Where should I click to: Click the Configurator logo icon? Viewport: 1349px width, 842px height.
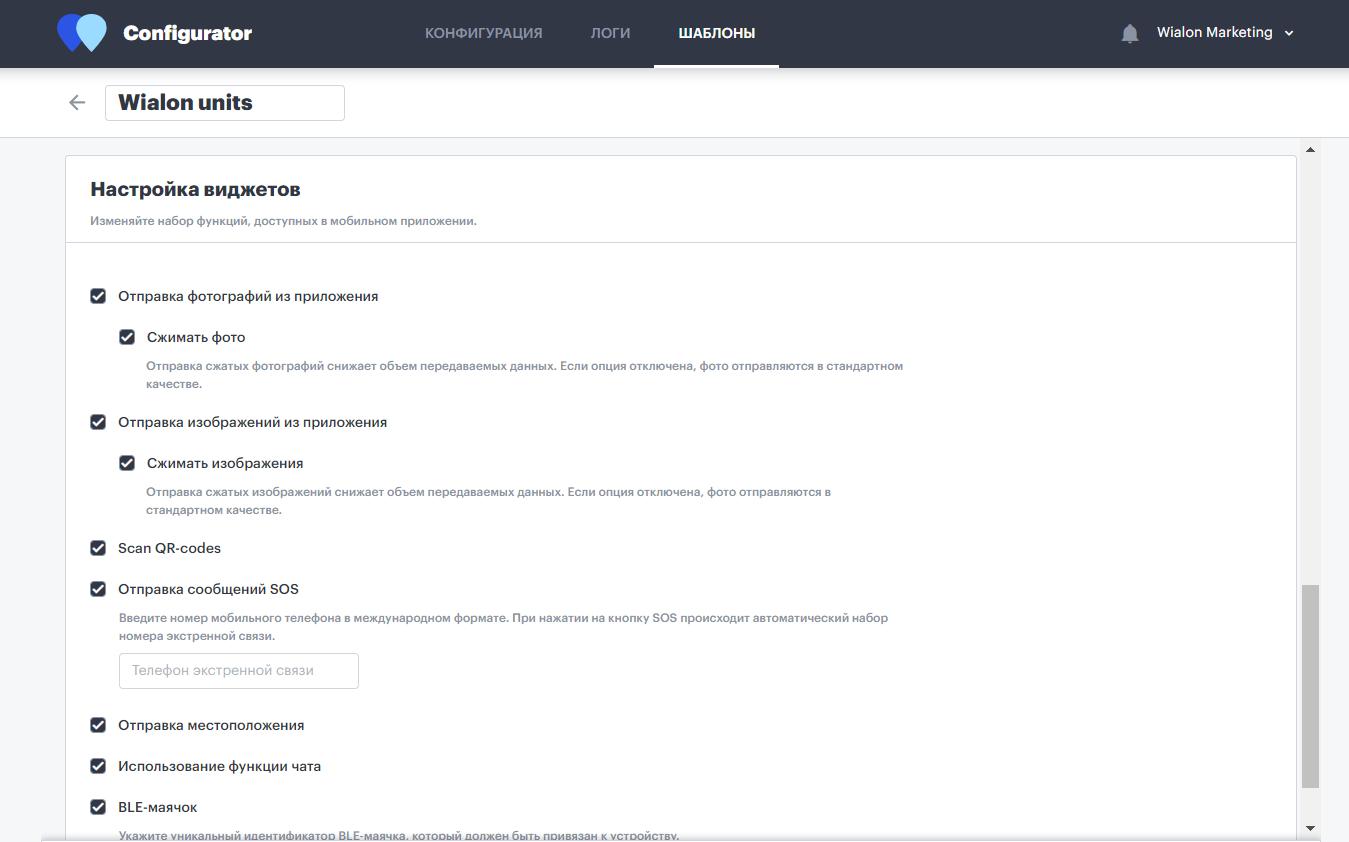82,33
